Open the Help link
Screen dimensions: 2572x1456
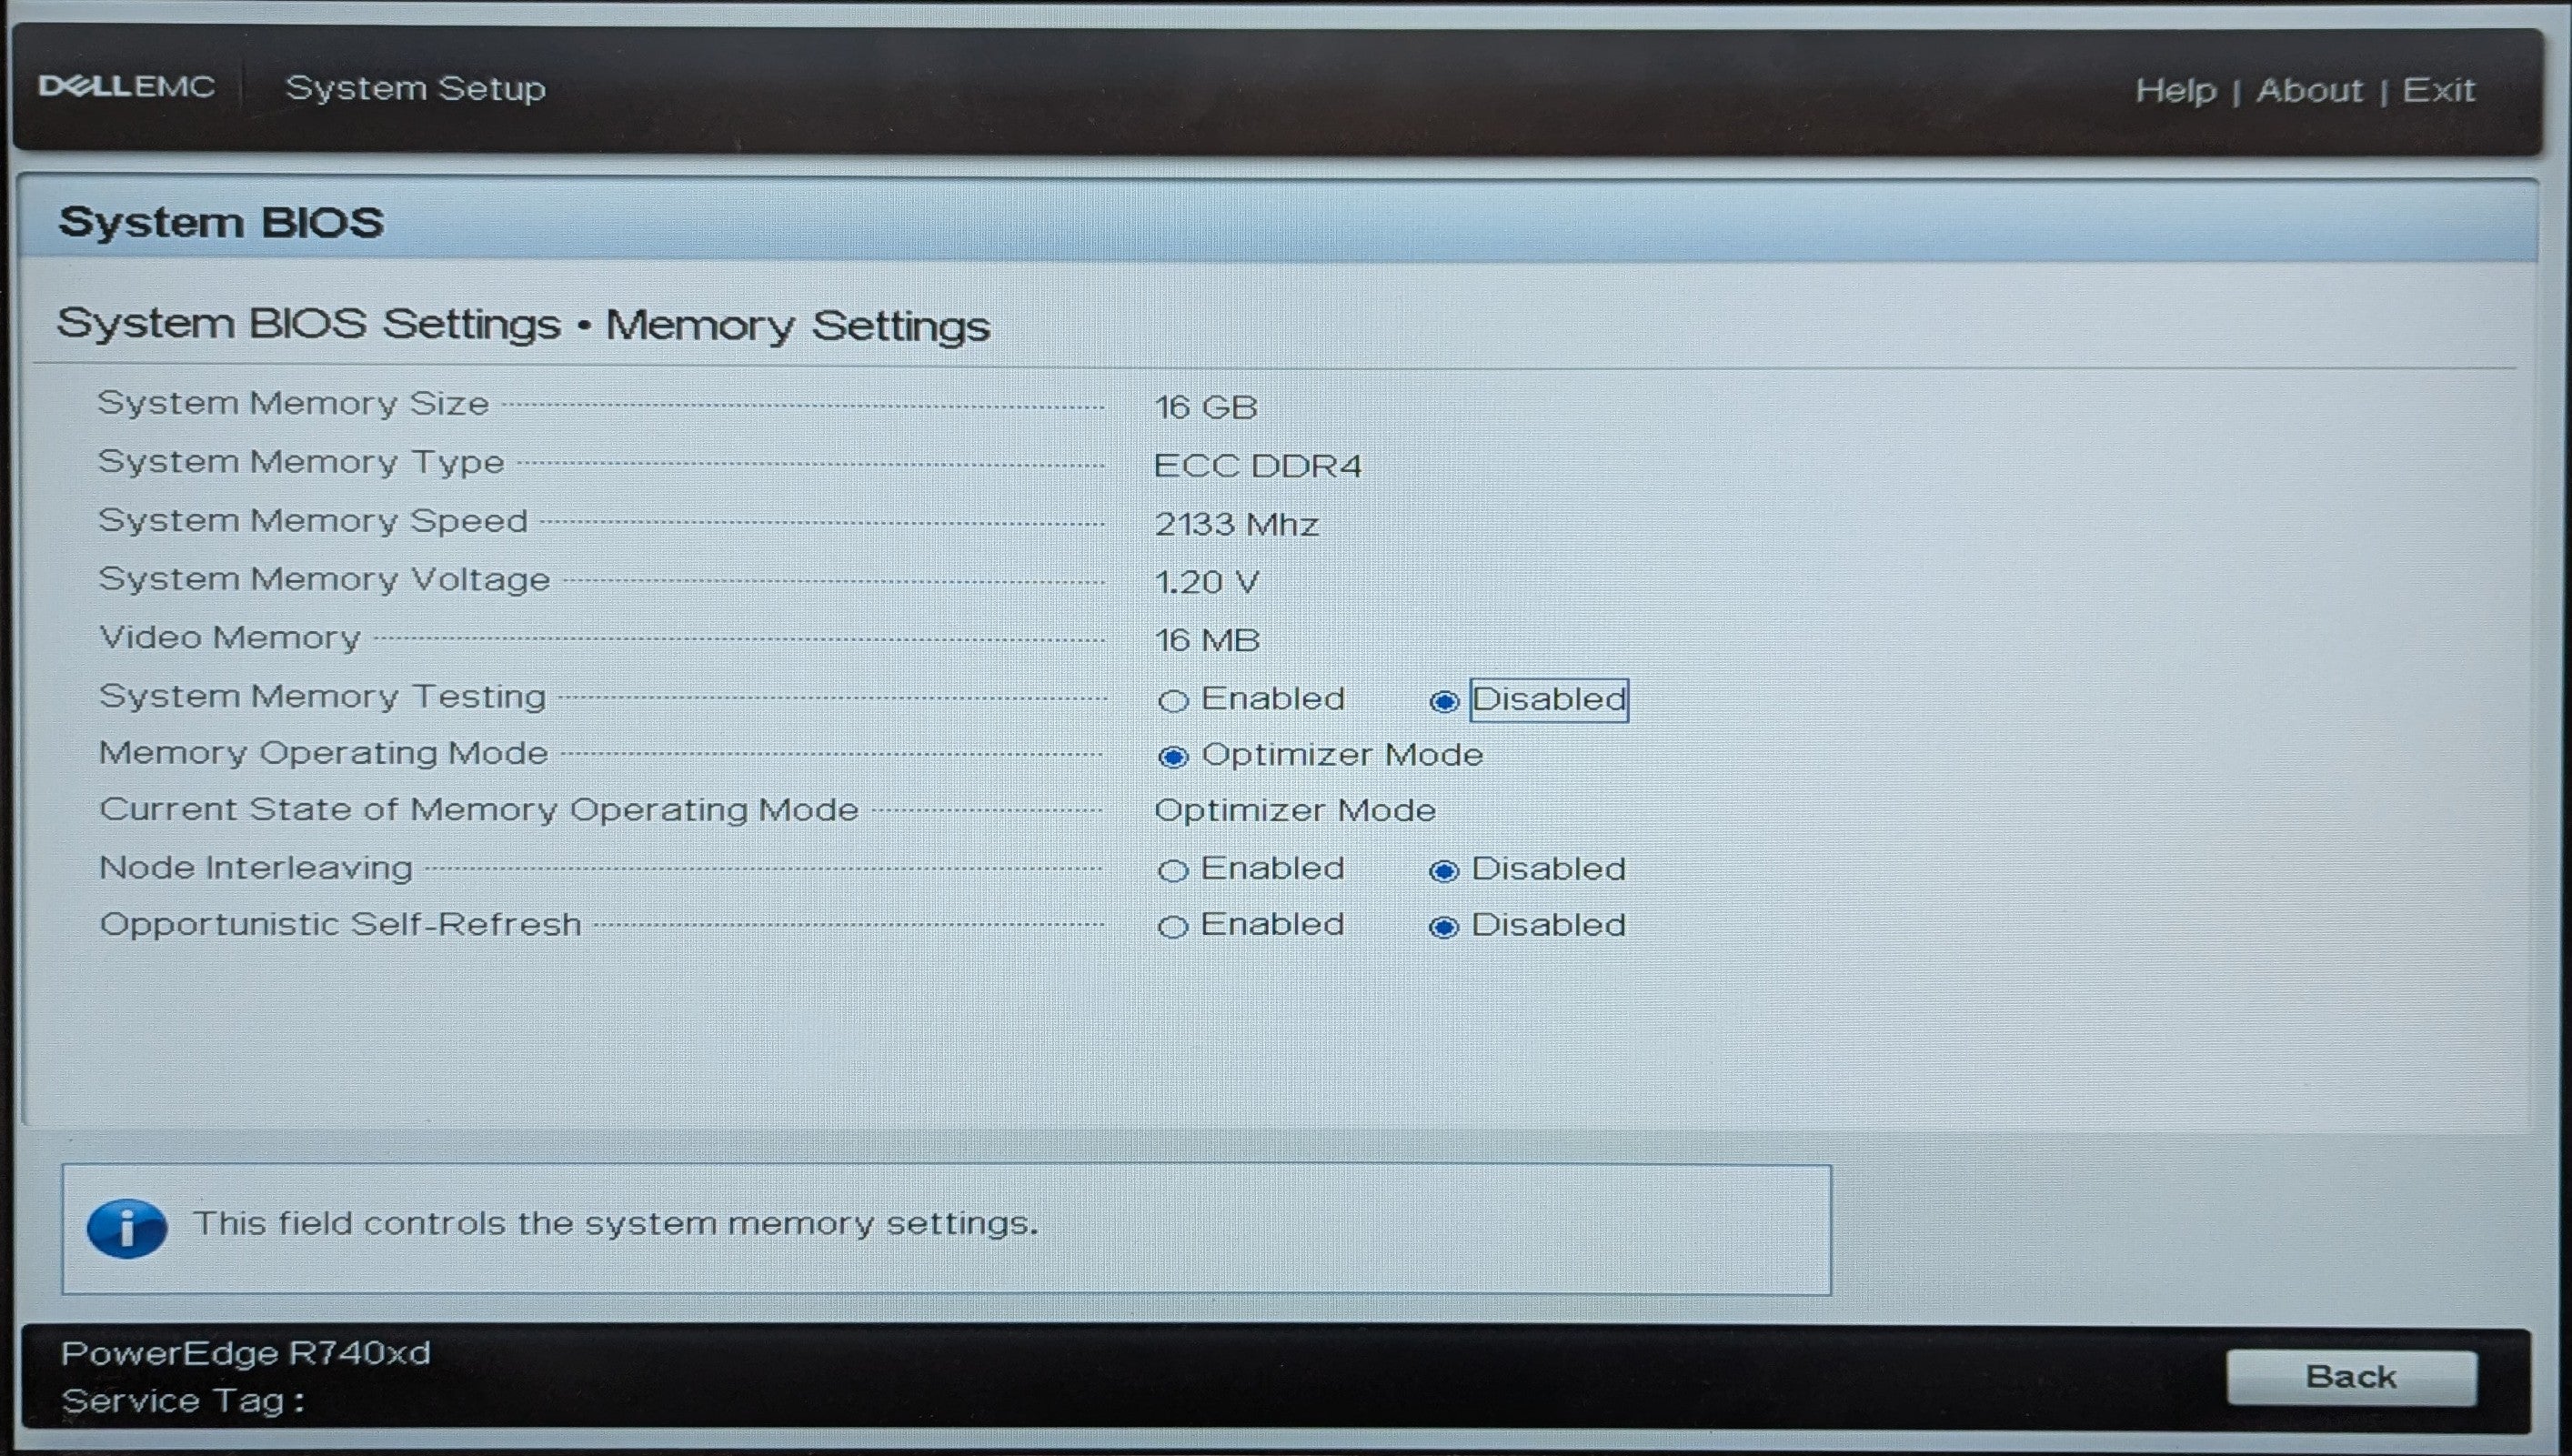(x=2176, y=91)
